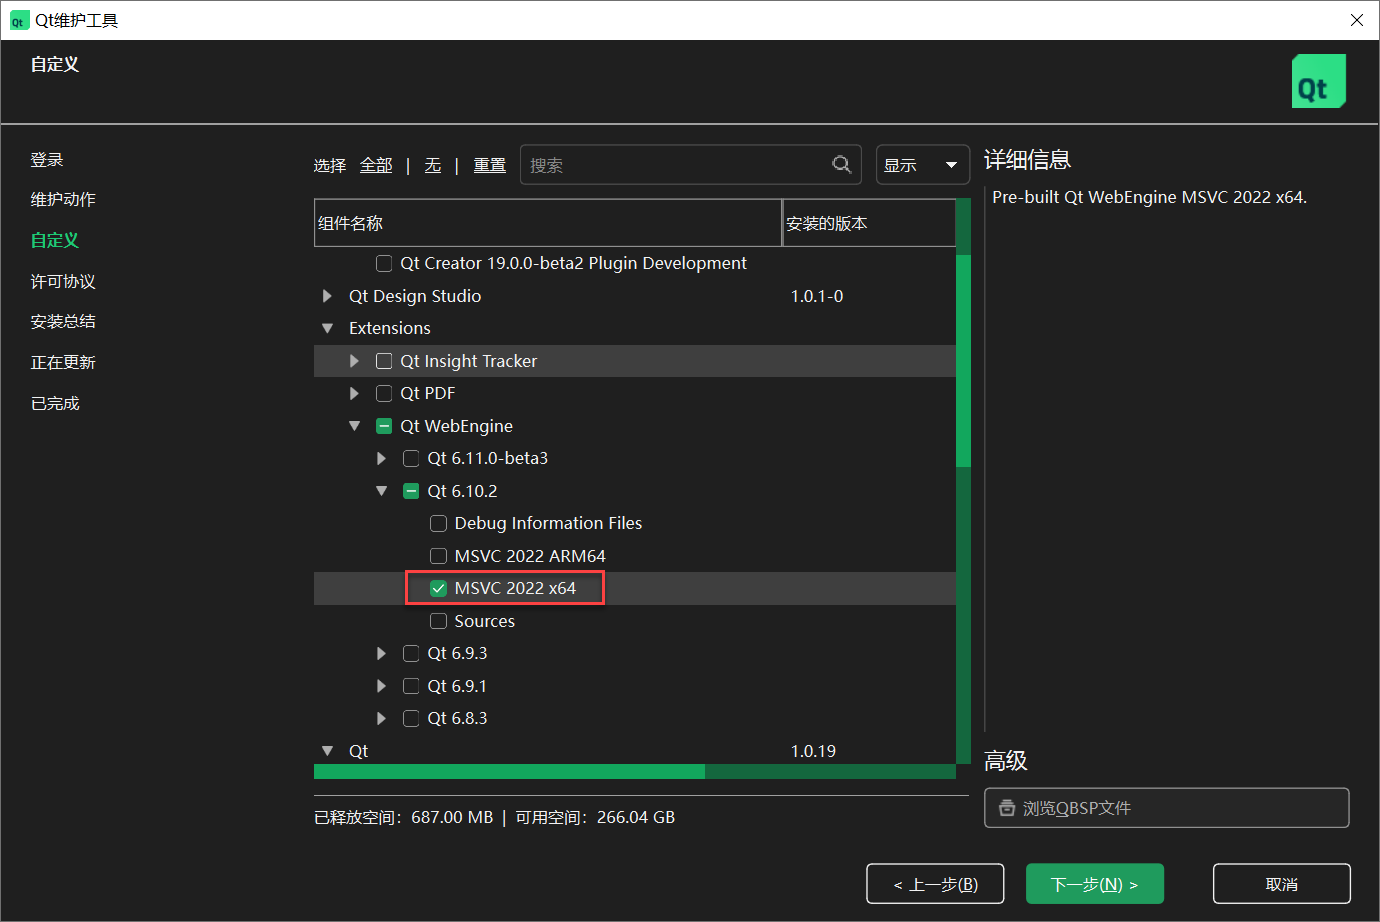Screen dimensions: 1380x922
Task: Click the vertical scrollbar thumb
Action: click(963, 361)
